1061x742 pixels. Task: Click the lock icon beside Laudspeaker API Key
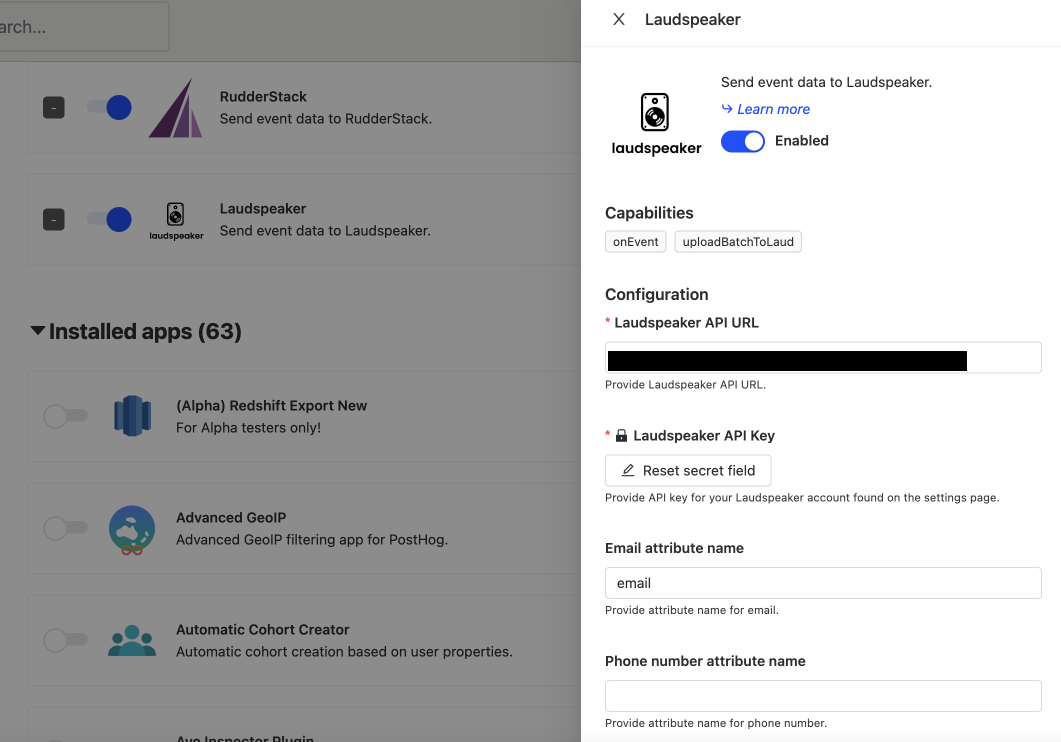pyautogui.click(x=622, y=435)
